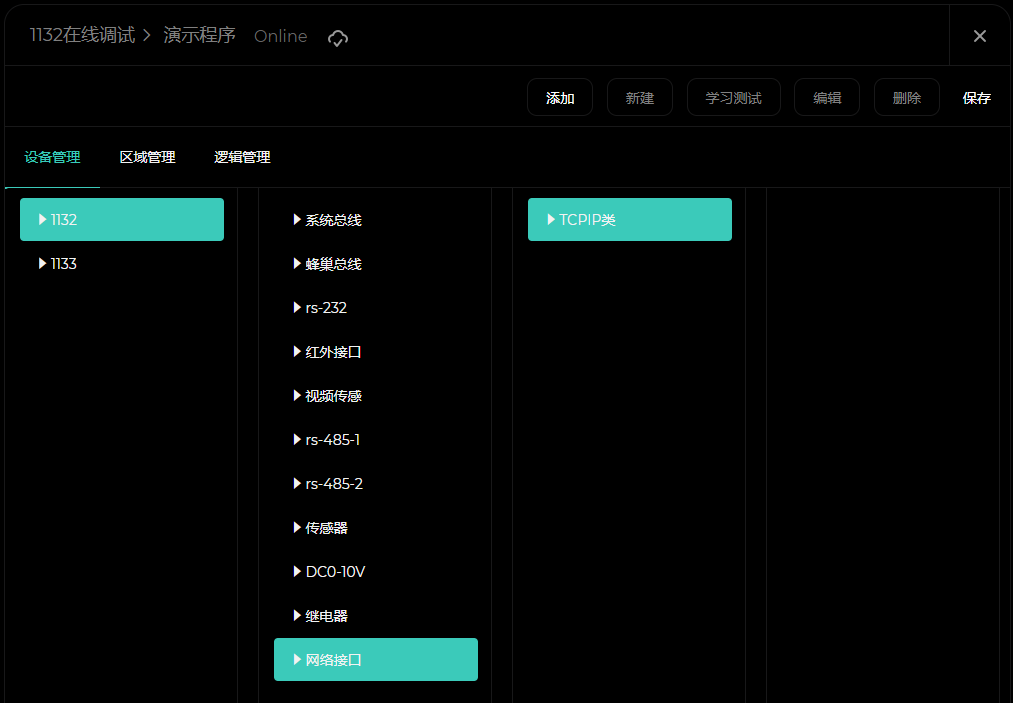Click the 1132在线调试 breadcrumb

(83, 36)
